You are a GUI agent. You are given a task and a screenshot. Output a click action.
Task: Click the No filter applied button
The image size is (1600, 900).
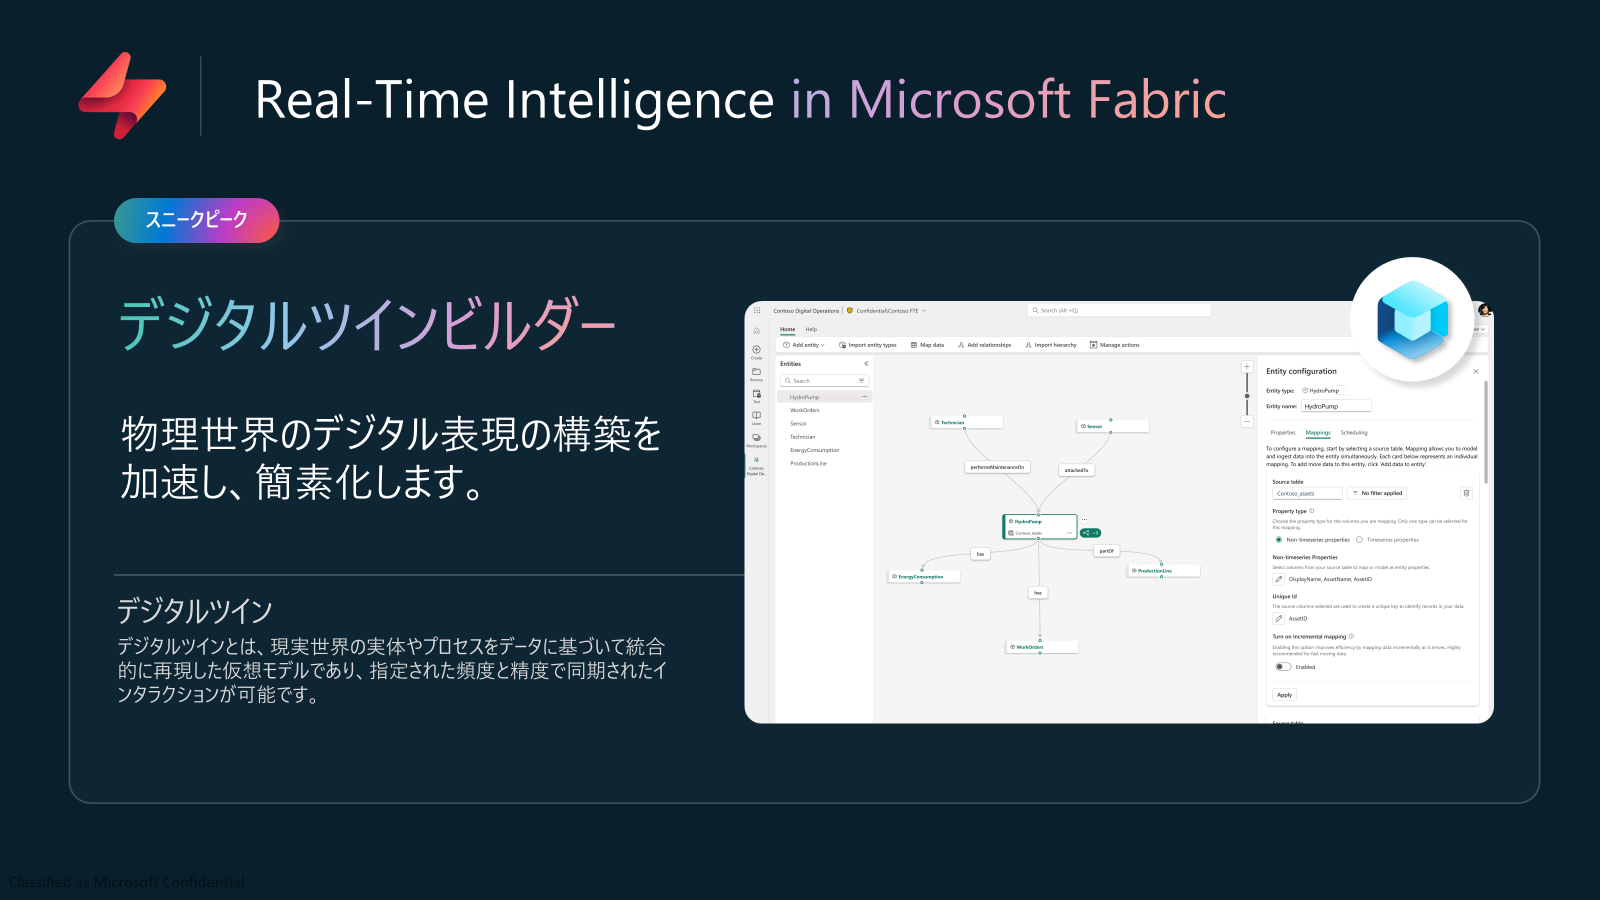pyautogui.click(x=1377, y=493)
